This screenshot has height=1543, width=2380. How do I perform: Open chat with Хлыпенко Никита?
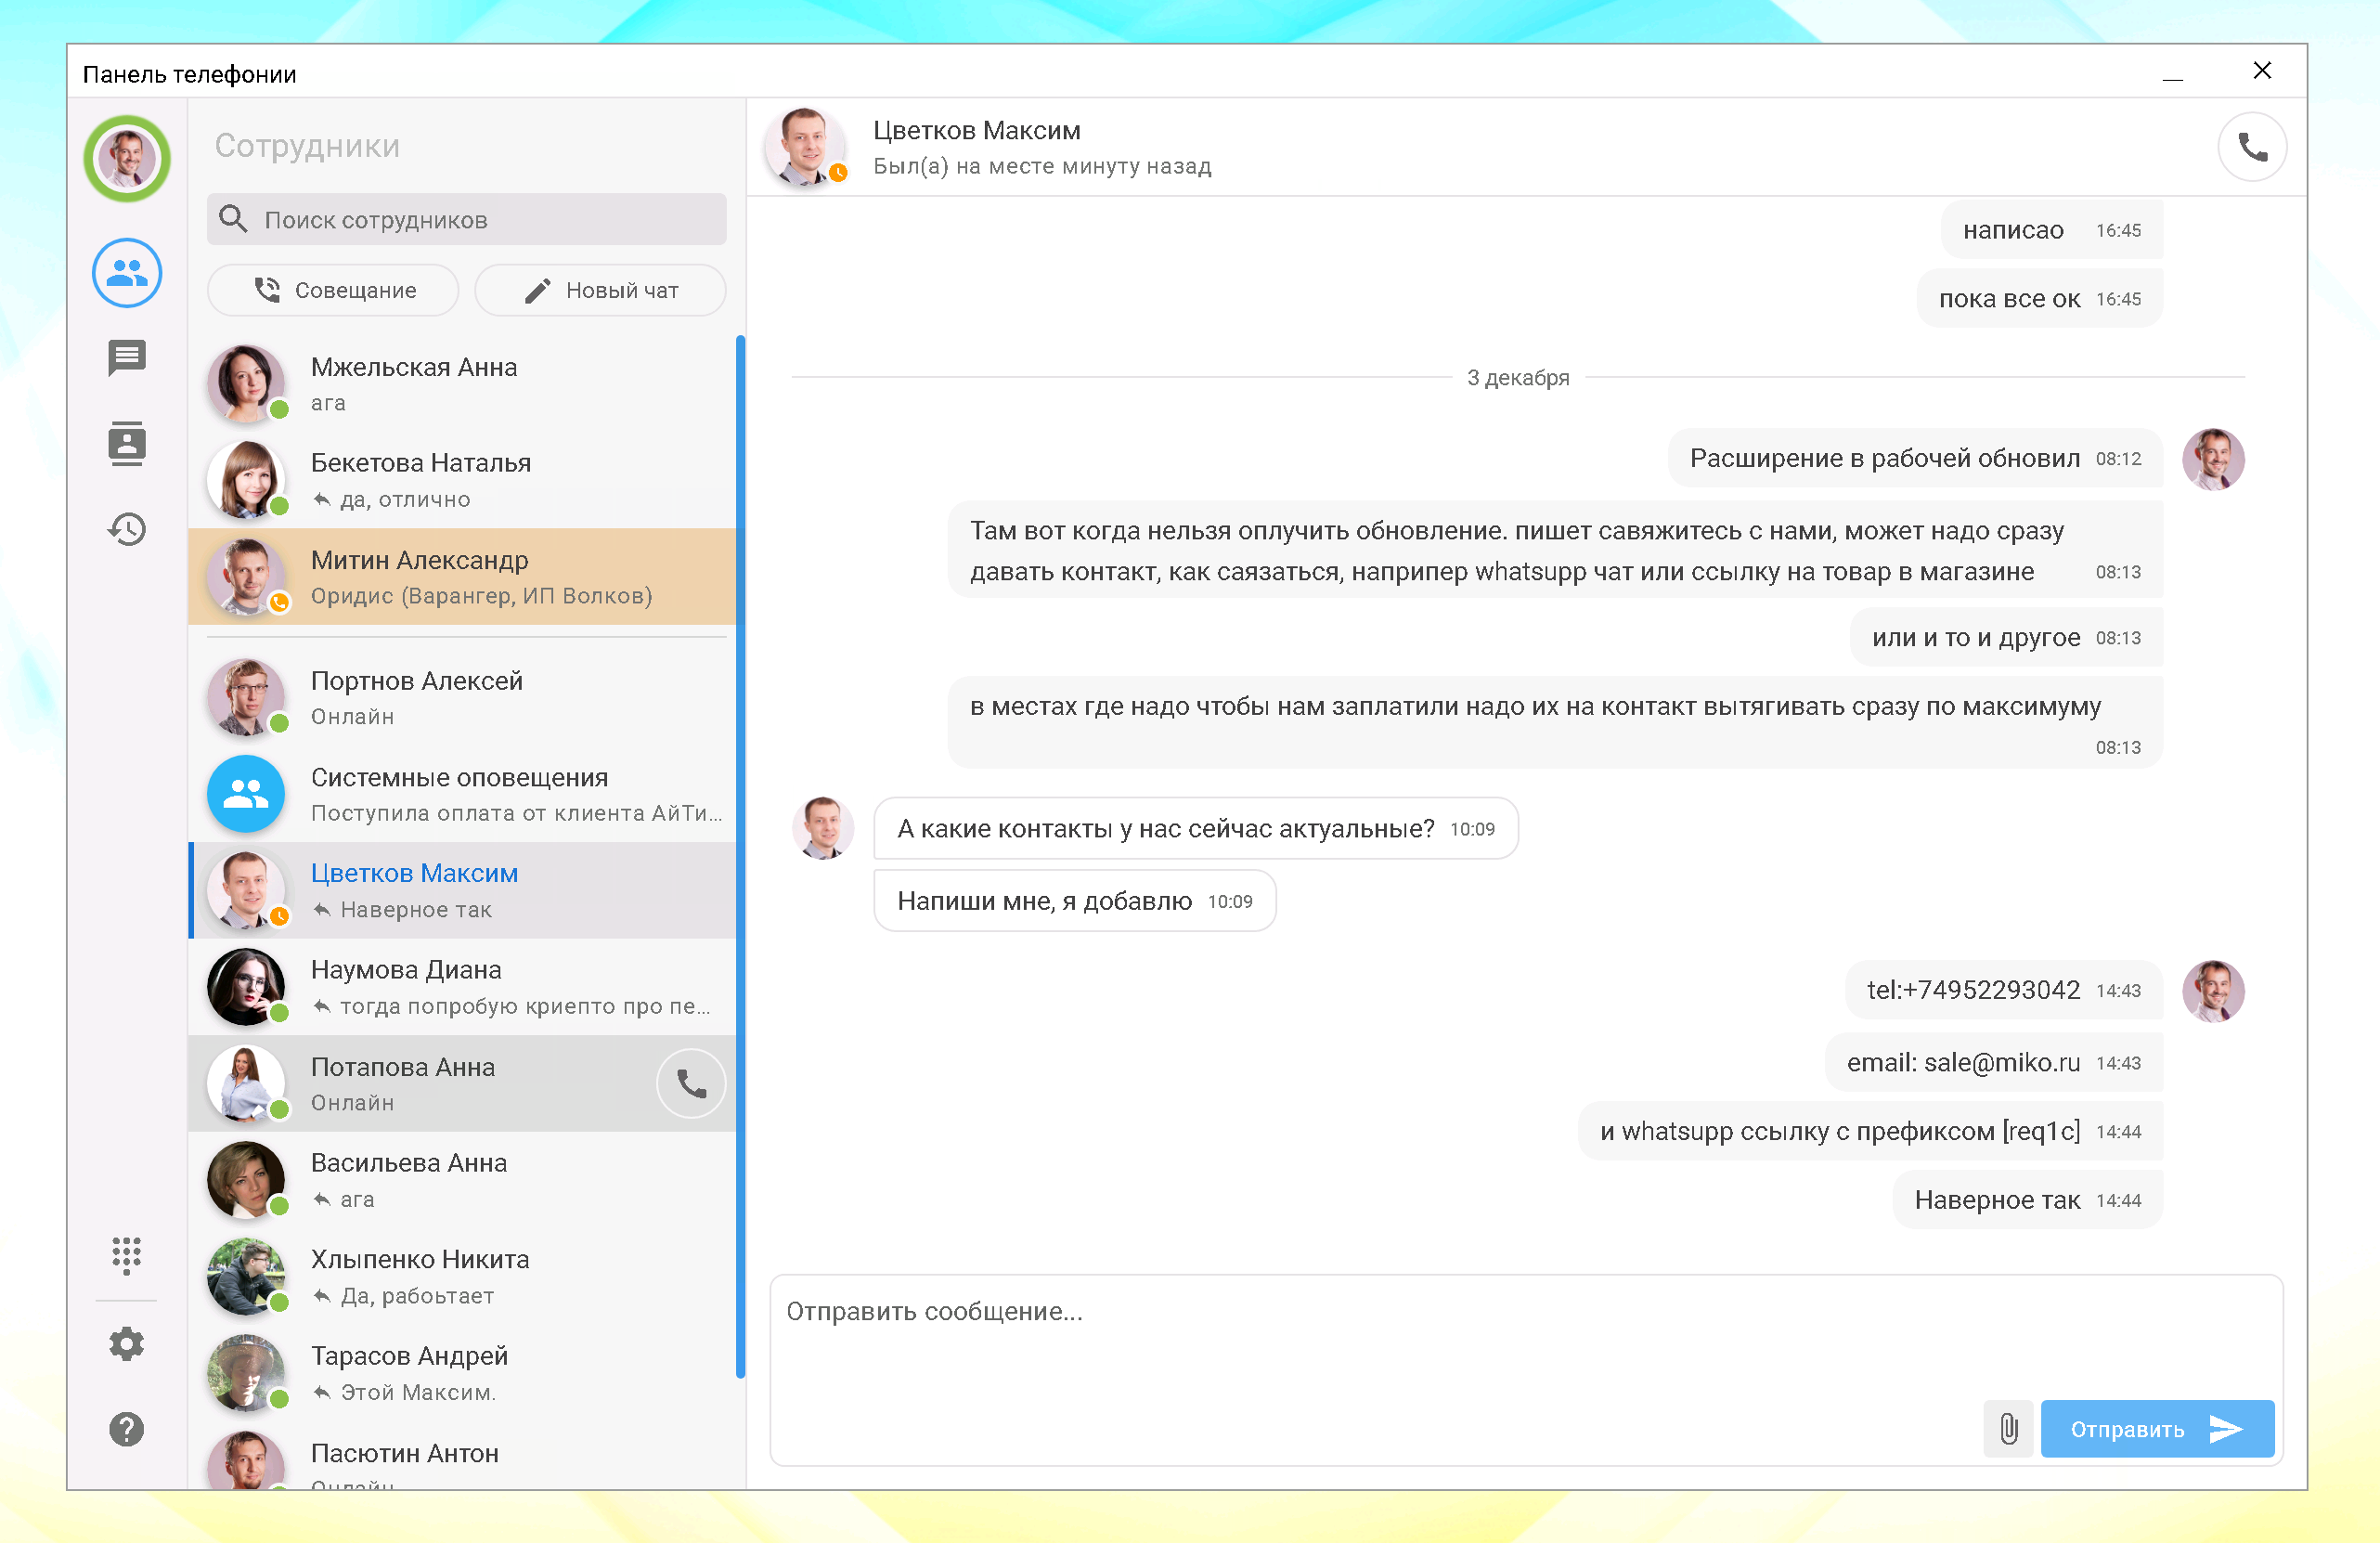pyautogui.click(x=462, y=1276)
